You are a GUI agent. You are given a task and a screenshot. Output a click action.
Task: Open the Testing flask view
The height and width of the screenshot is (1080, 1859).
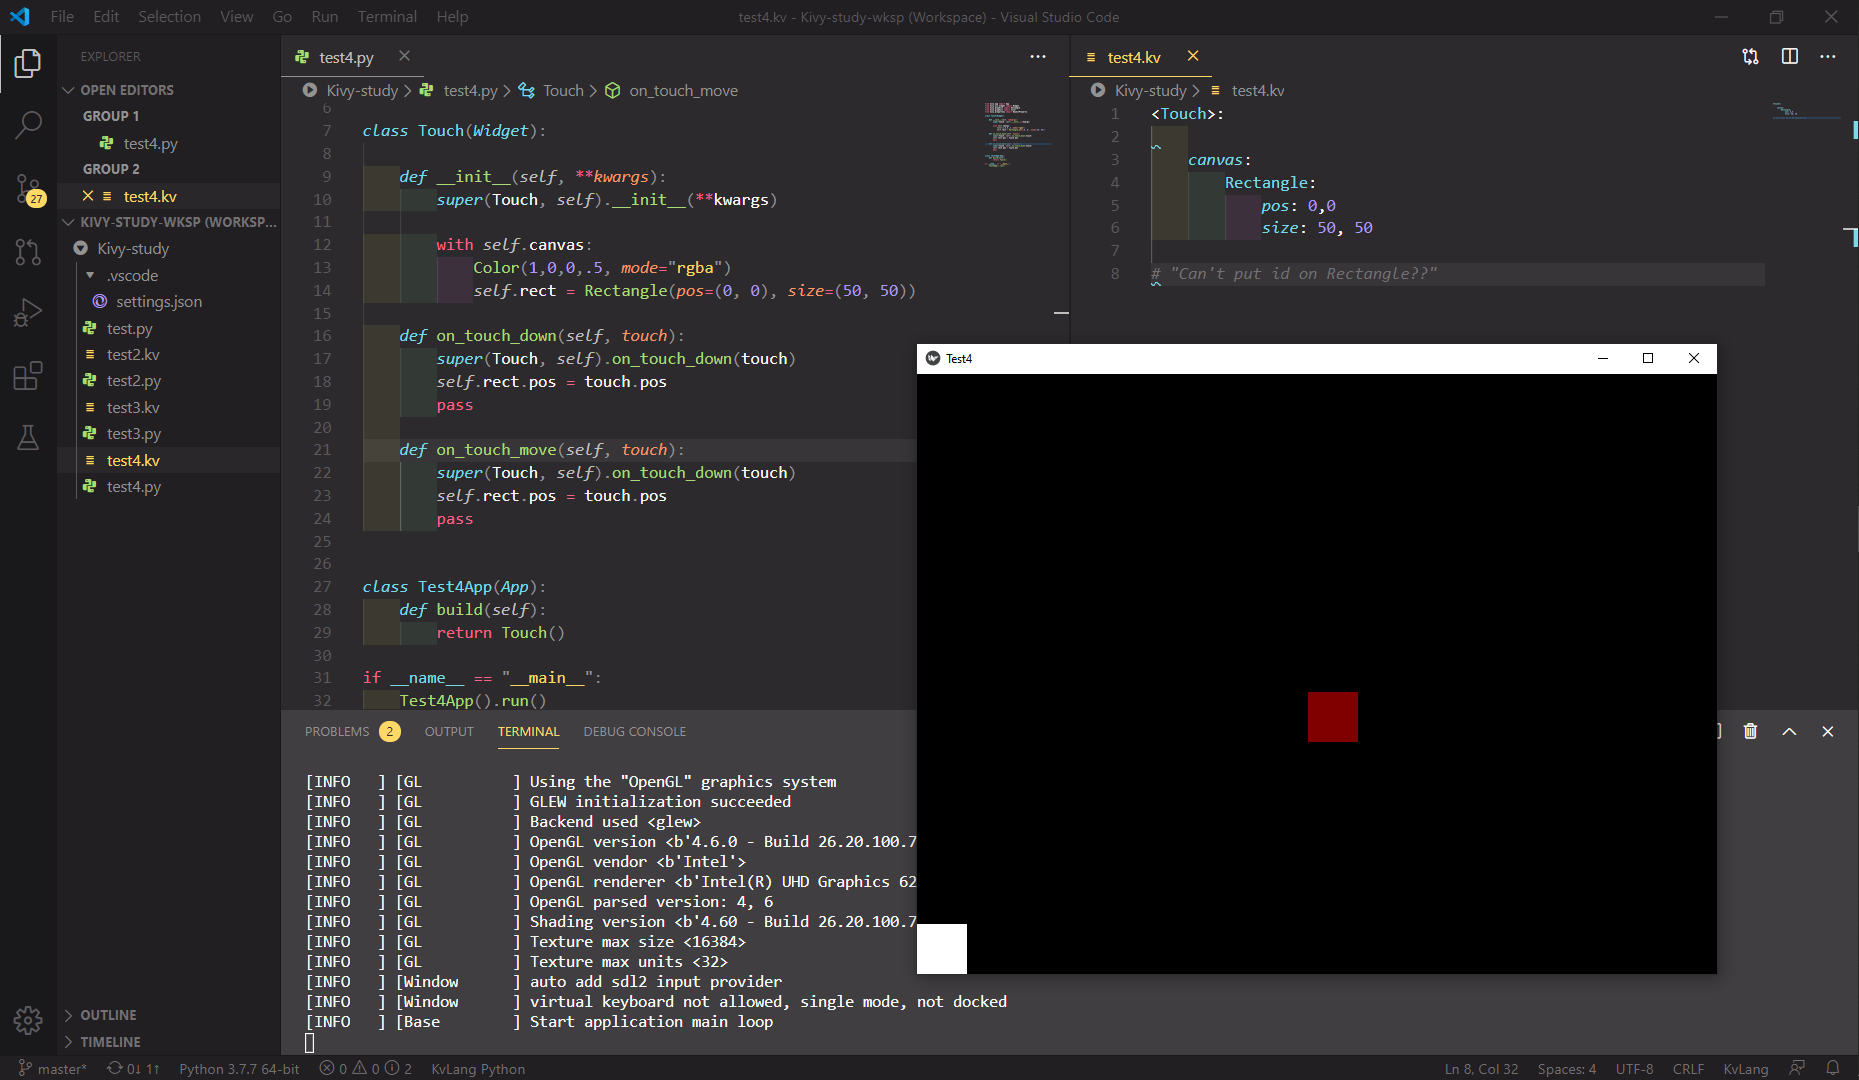[28, 438]
